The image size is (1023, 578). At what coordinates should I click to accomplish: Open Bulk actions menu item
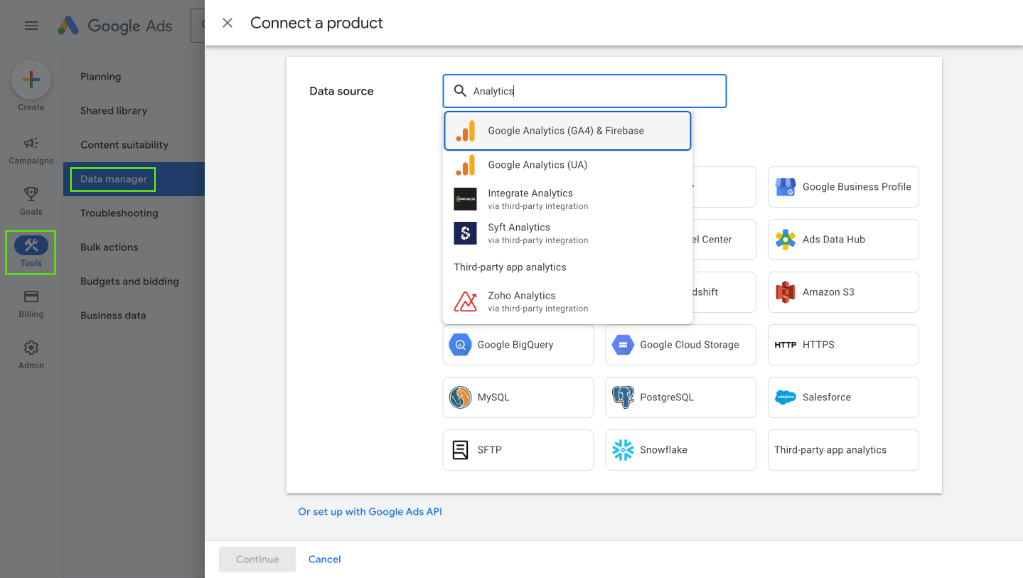[x=109, y=247]
